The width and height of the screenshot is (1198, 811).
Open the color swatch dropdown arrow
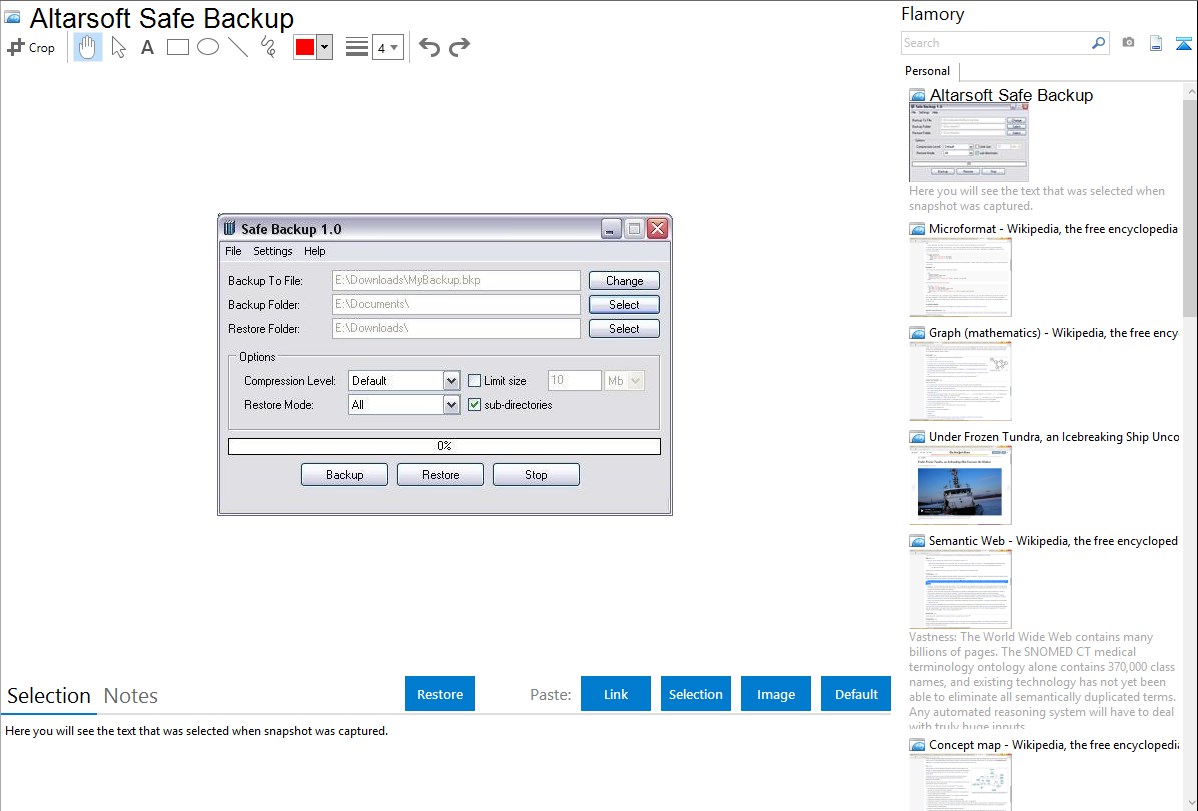[x=325, y=47]
